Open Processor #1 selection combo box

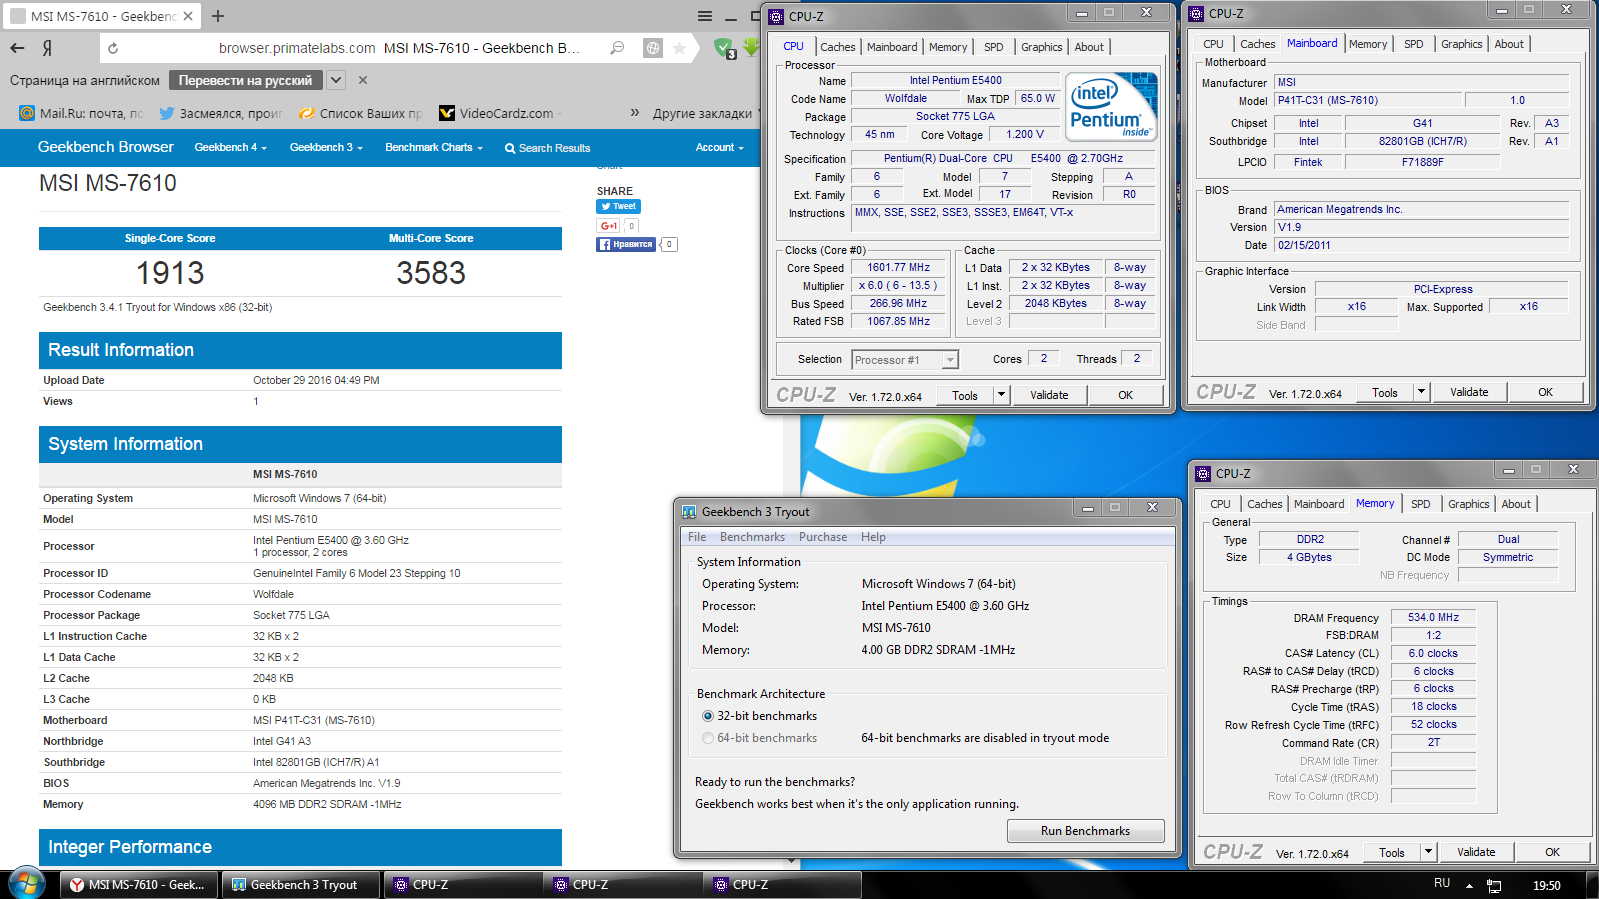[905, 360]
